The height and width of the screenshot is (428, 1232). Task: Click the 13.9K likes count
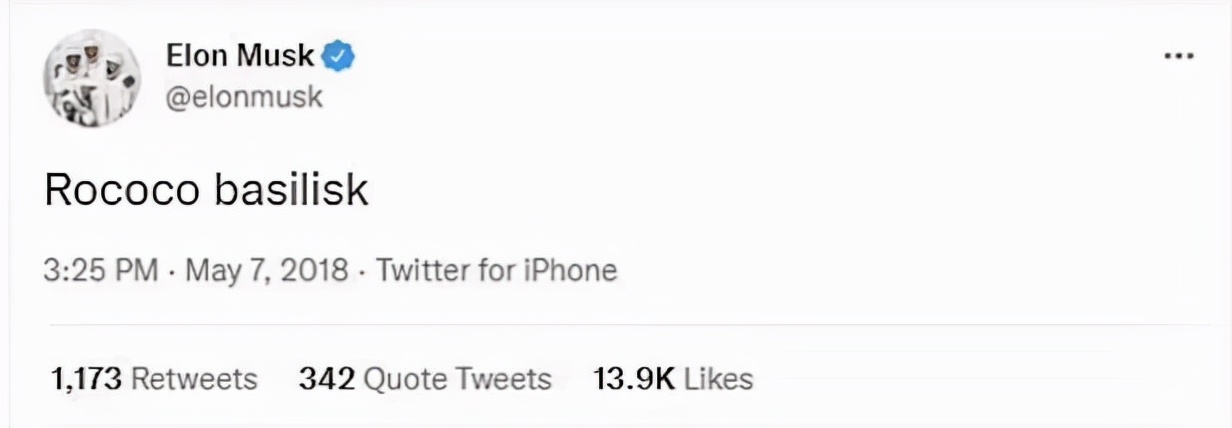tap(634, 379)
